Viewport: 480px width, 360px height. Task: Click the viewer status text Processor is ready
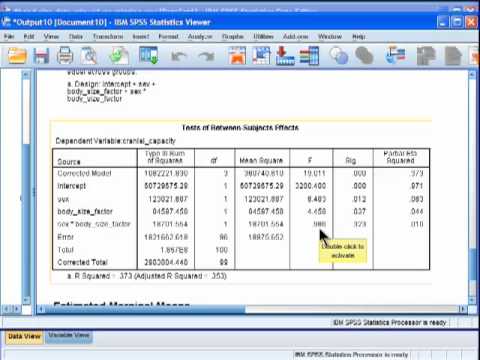coord(390,322)
